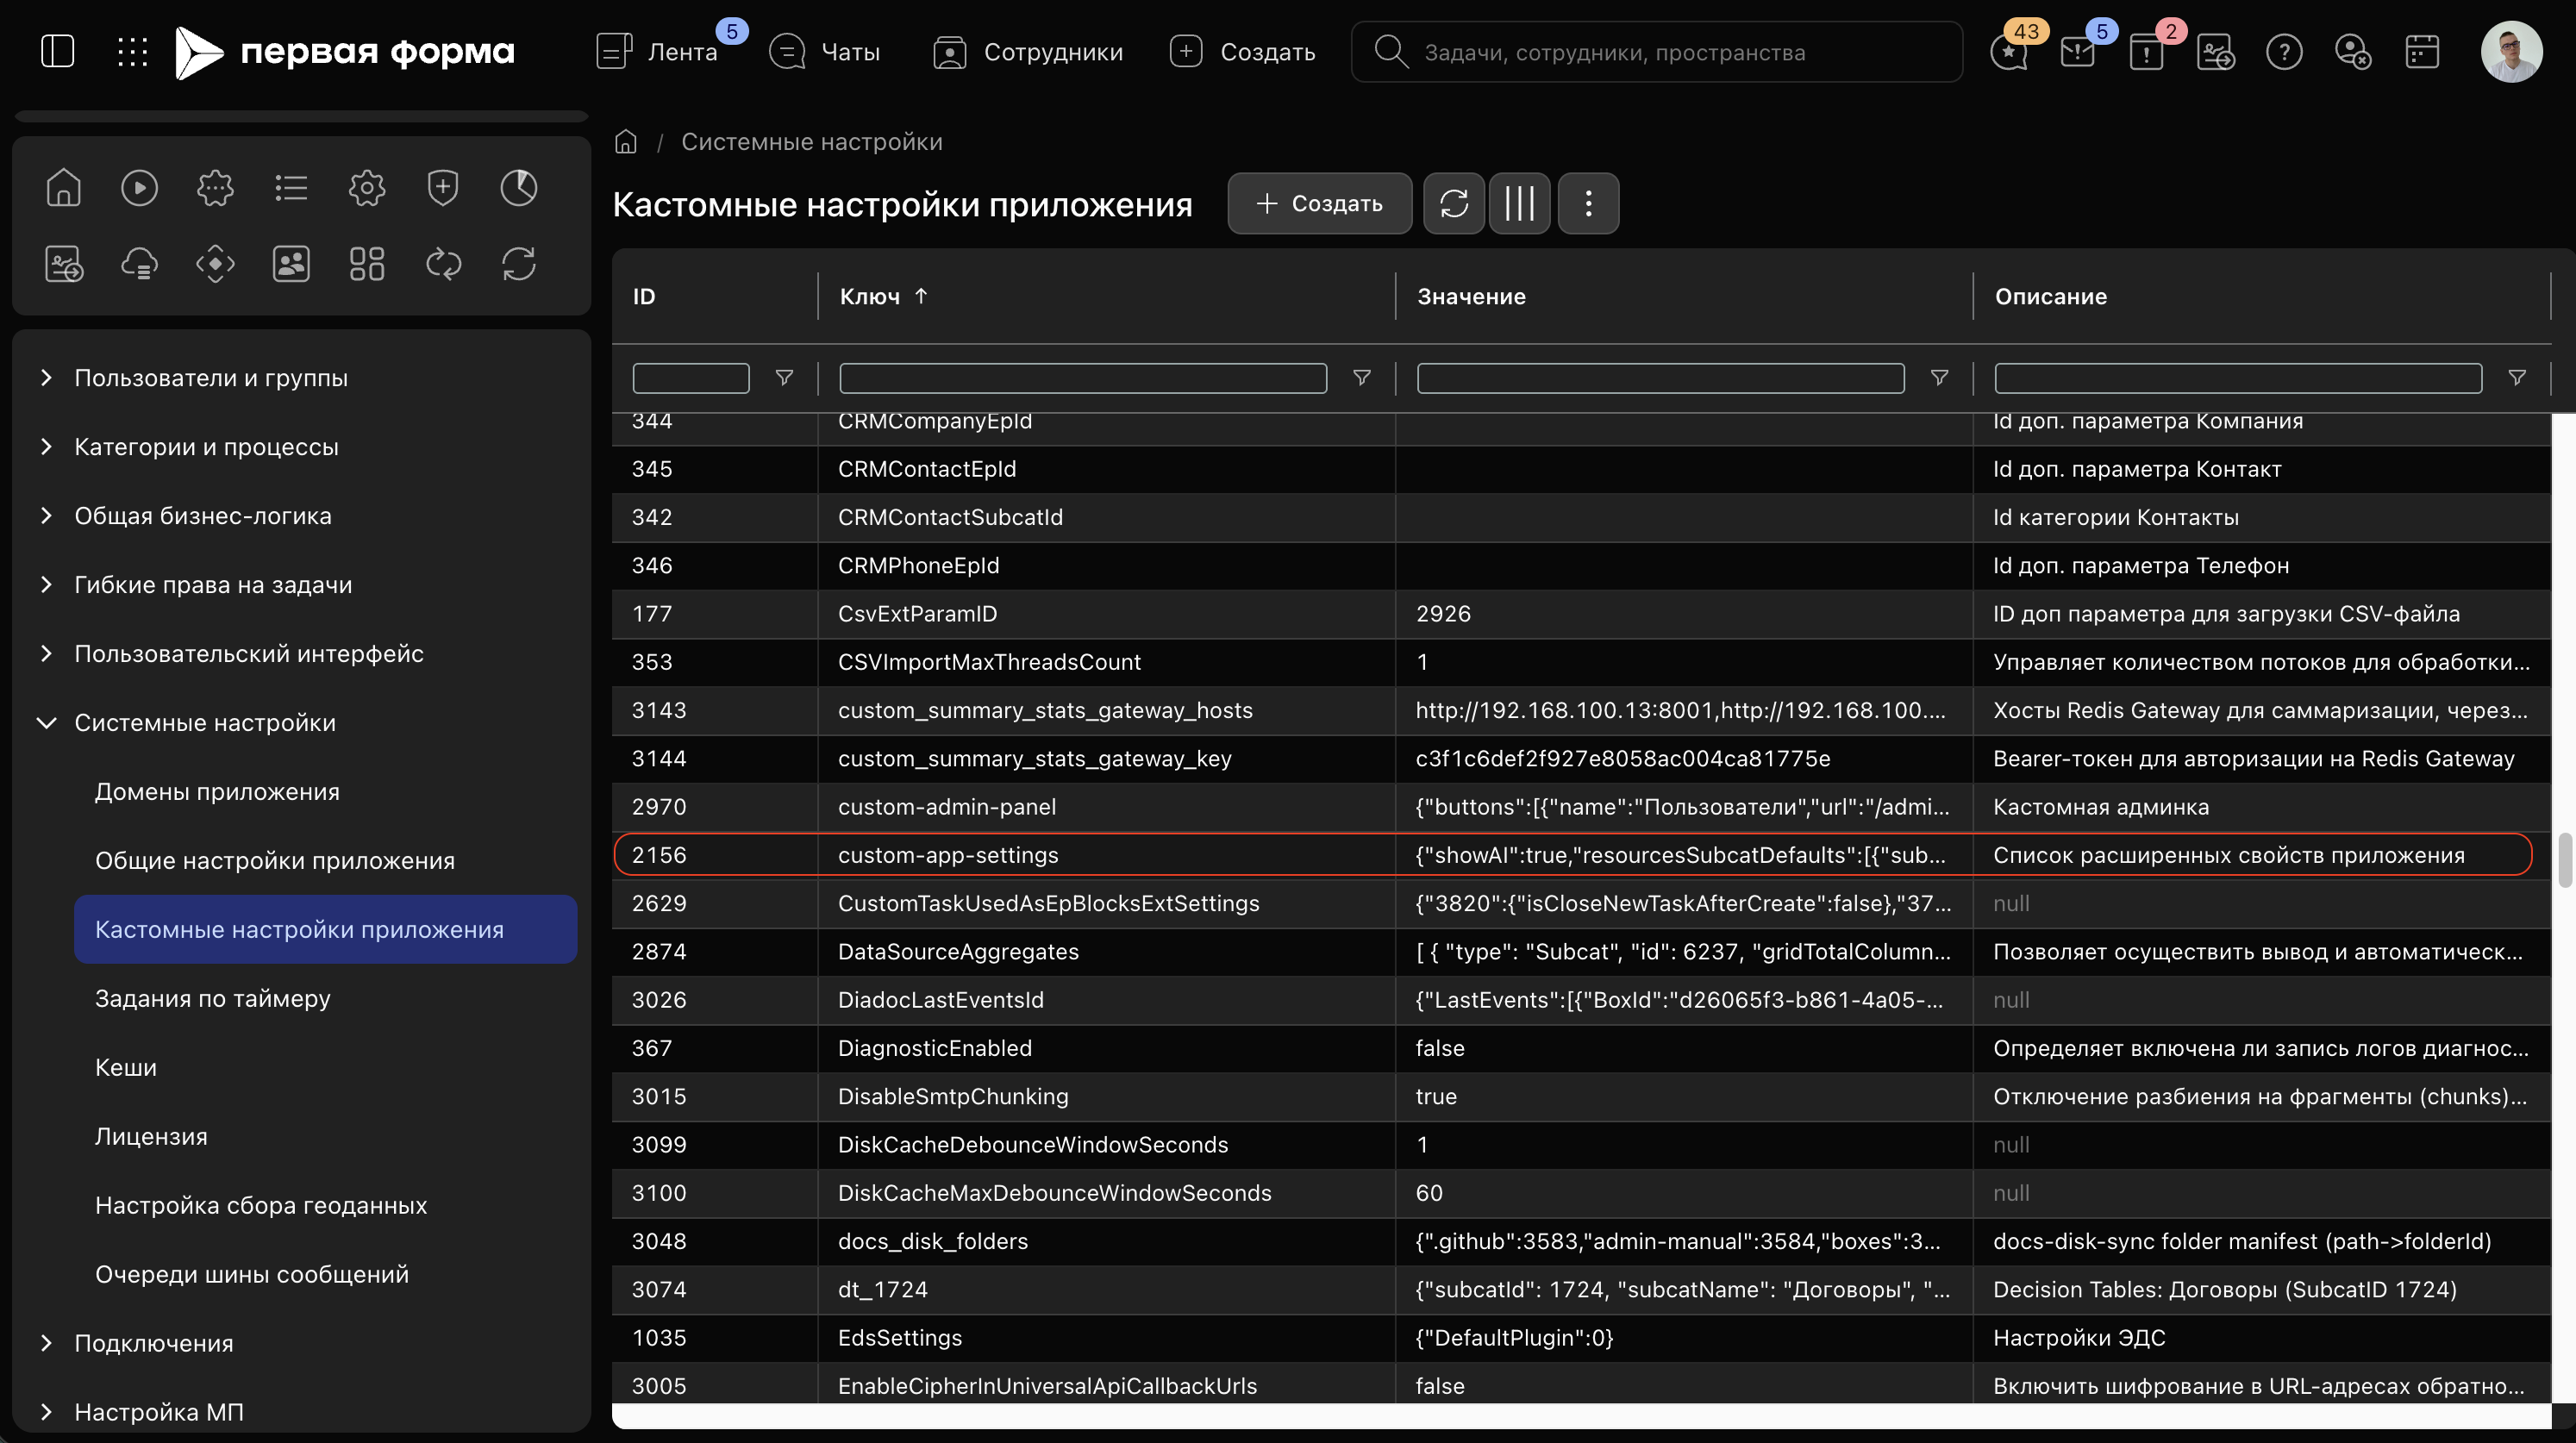Open the column chooser button
Screen dimensions: 2576x1443
tap(1519, 203)
